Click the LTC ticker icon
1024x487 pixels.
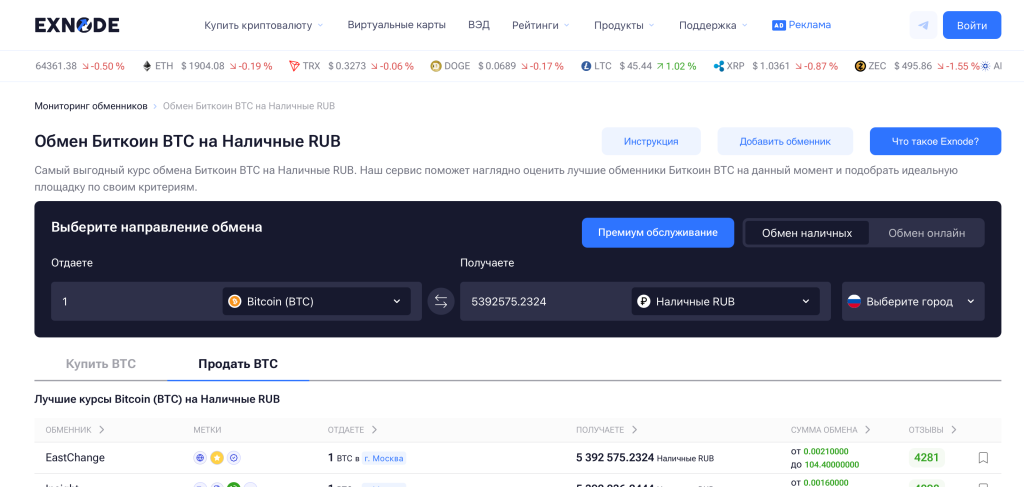pyautogui.click(x=586, y=66)
